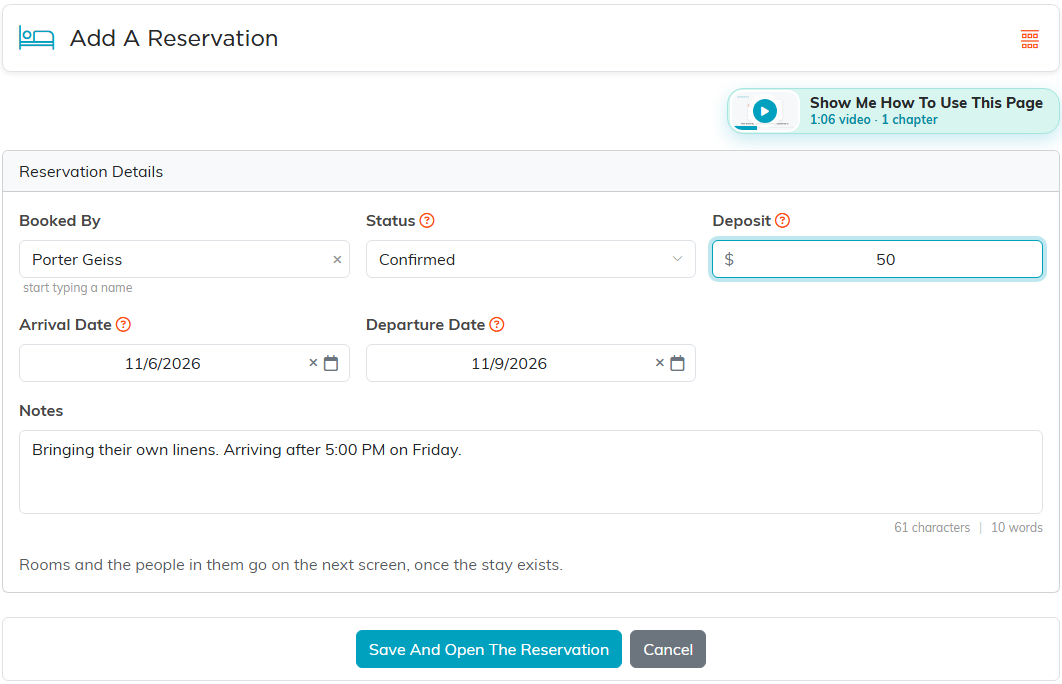Clear the Departure Date value
The height and width of the screenshot is (684, 1062).
pos(660,363)
